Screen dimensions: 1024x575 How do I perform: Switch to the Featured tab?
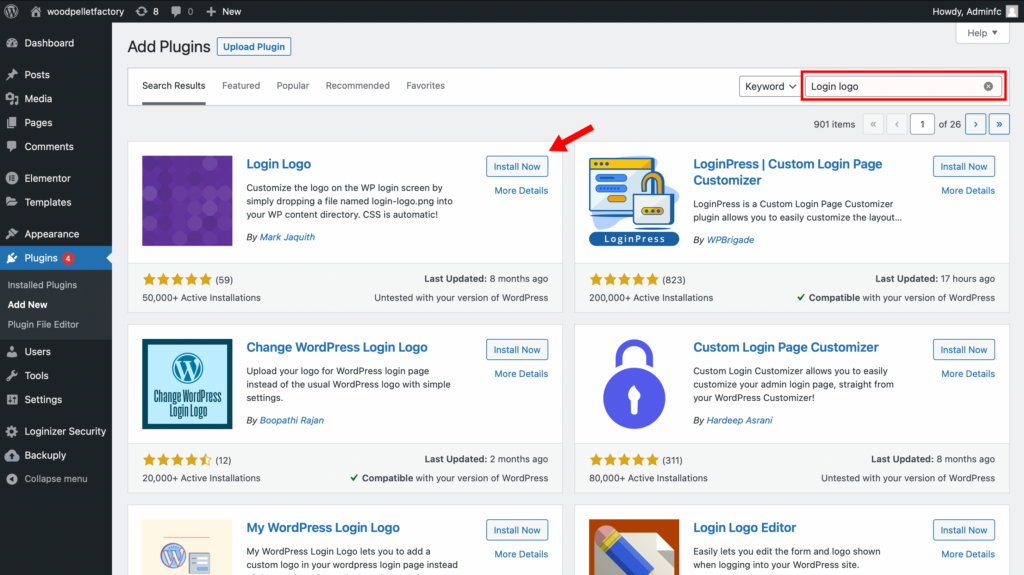[241, 86]
